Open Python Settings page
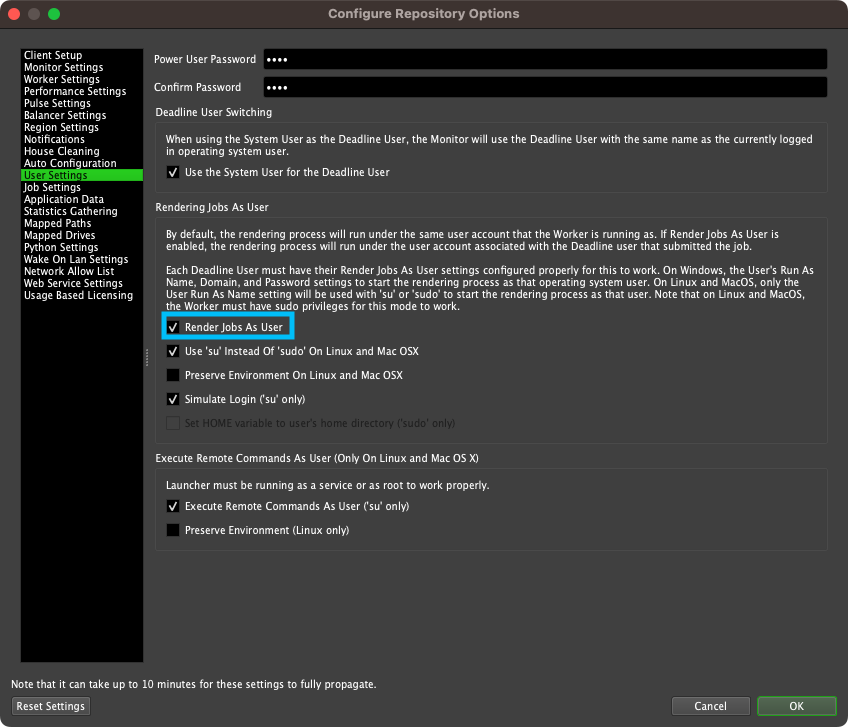This screenshot has height=727, width=848. (82, 247)
